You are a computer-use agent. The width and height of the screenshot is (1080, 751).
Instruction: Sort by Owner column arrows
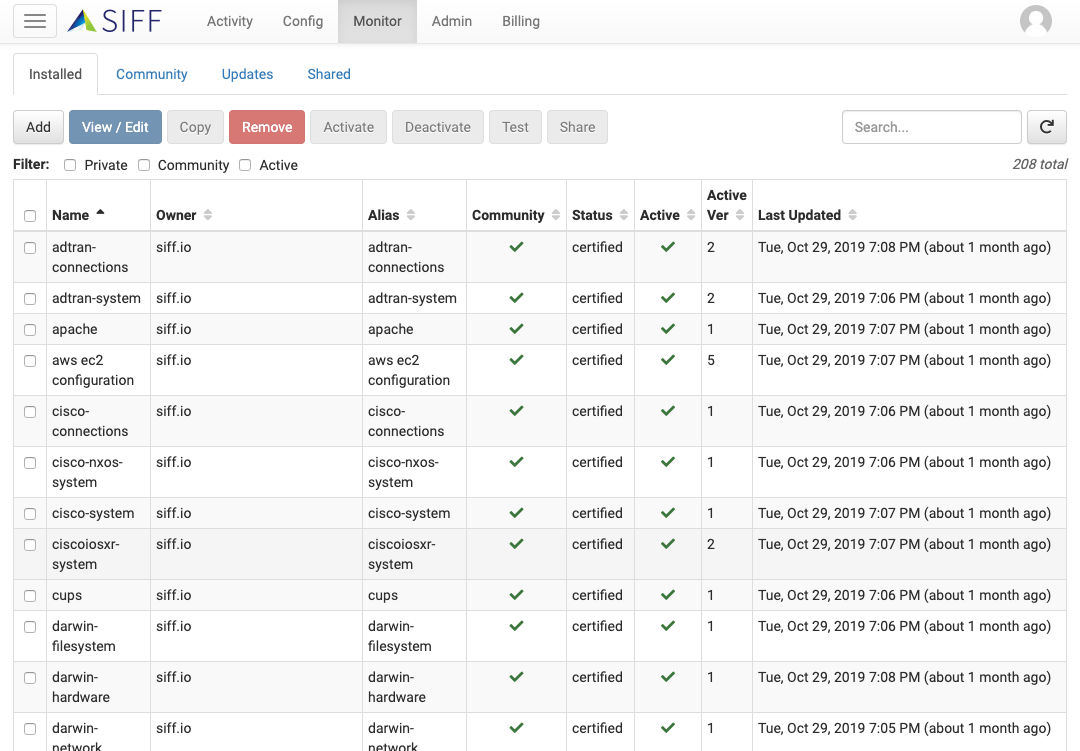click(x=208, y=215)
